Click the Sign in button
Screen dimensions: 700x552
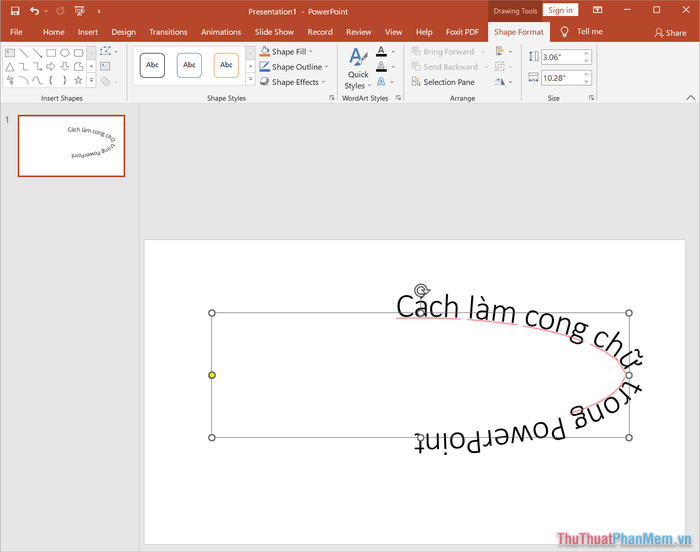560,10
